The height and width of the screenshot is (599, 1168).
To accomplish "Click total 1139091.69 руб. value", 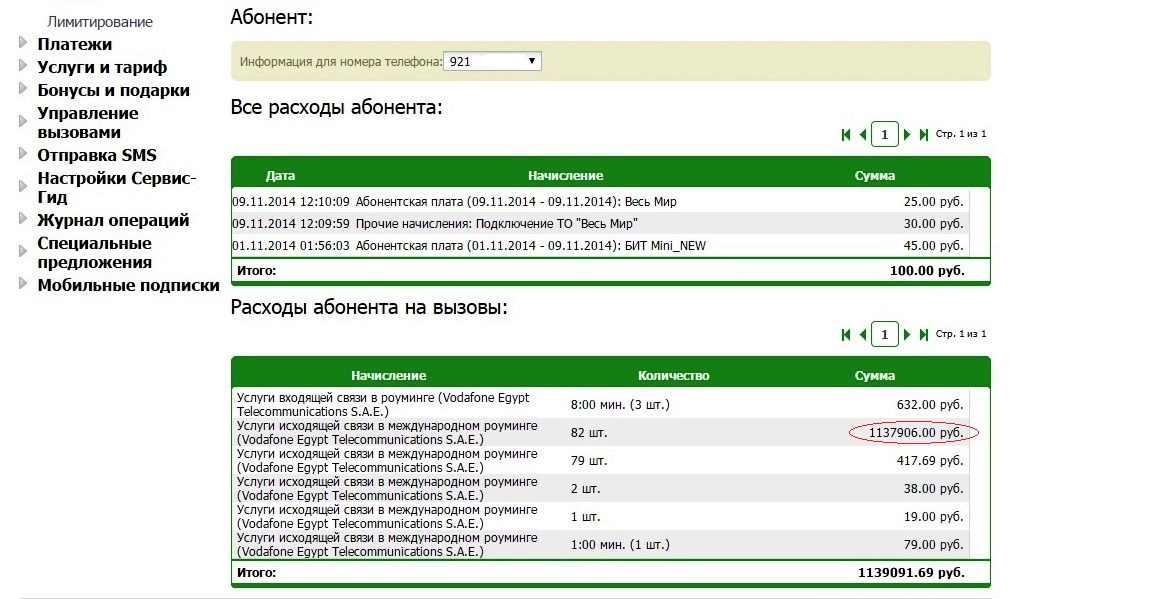I will [x=911, y=573].
